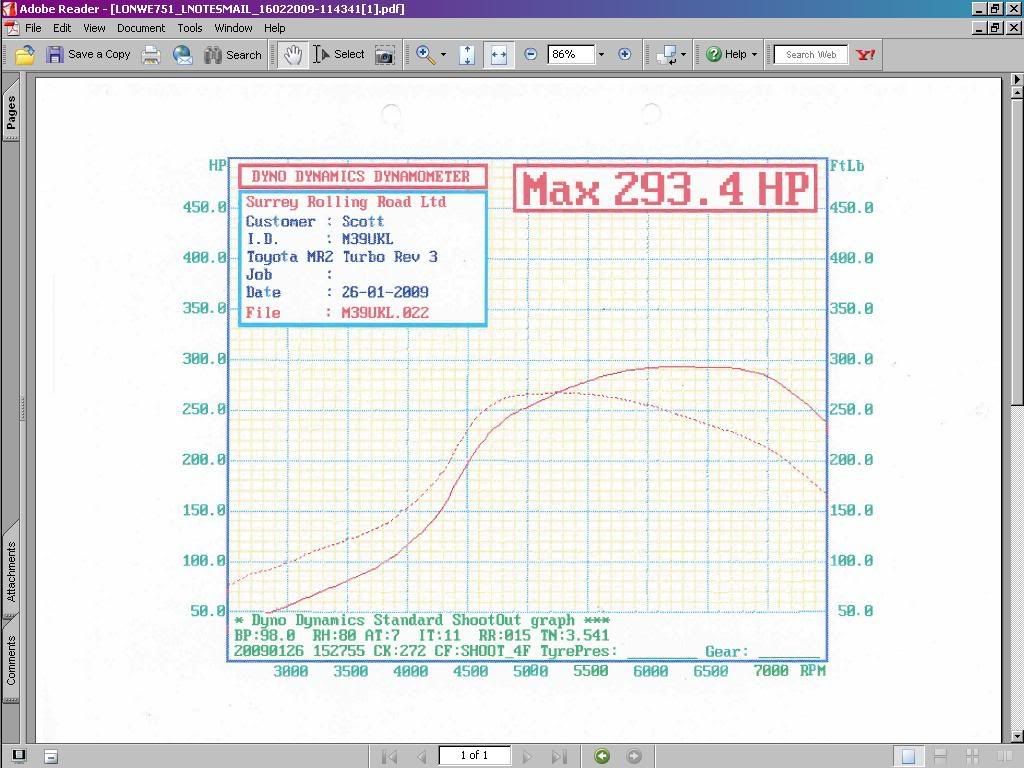The width and height of the screenshot is (1024, 768).
Task: Go to the last page
Action: pyautogui.click(x=559, y=756)
